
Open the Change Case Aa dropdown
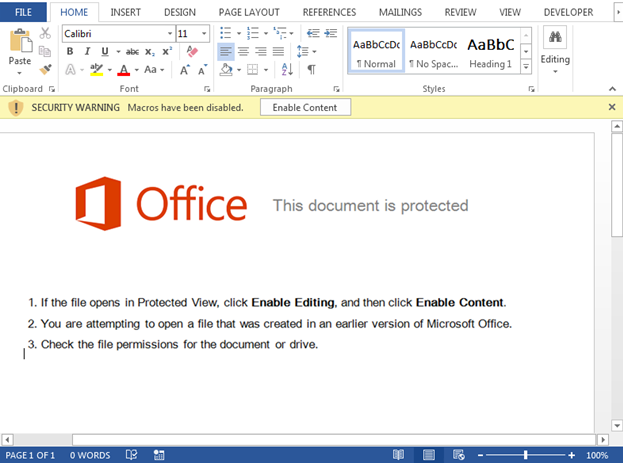(x=154, y=70)
